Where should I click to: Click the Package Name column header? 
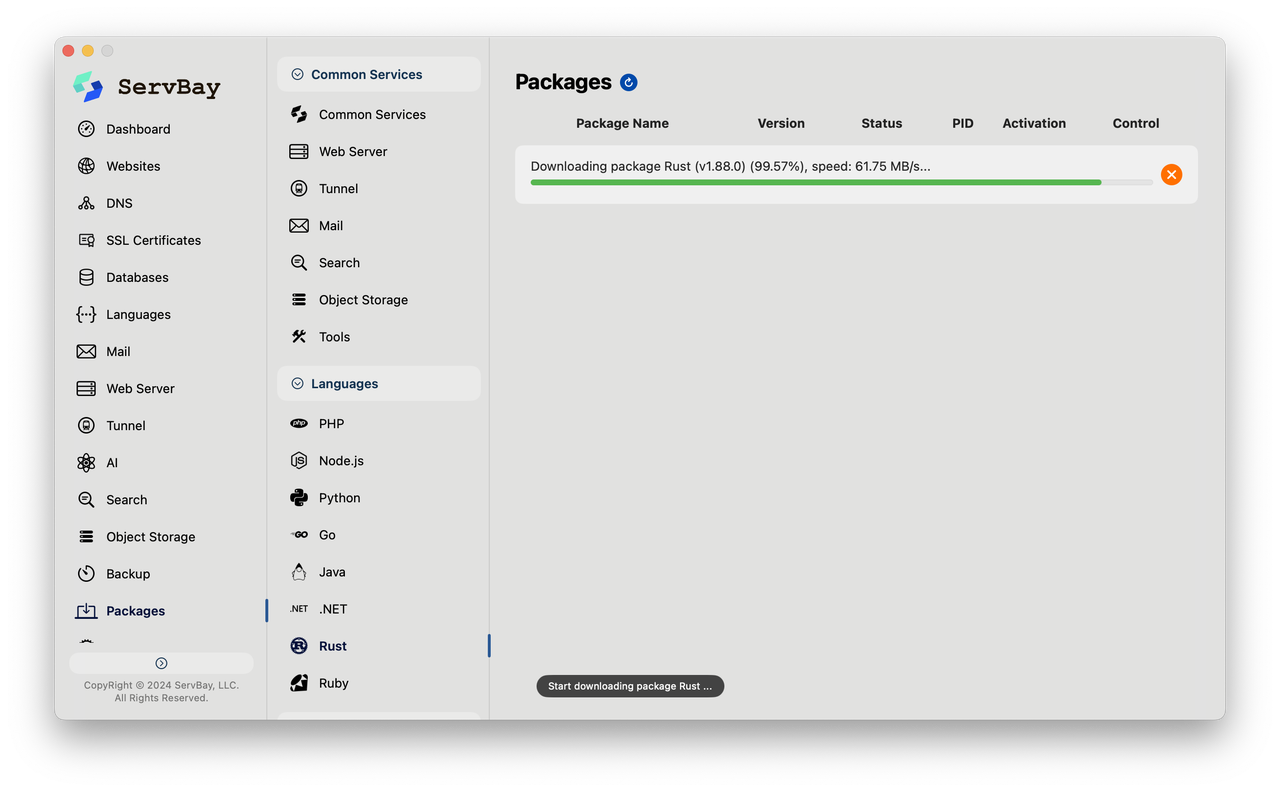point(622,123)
